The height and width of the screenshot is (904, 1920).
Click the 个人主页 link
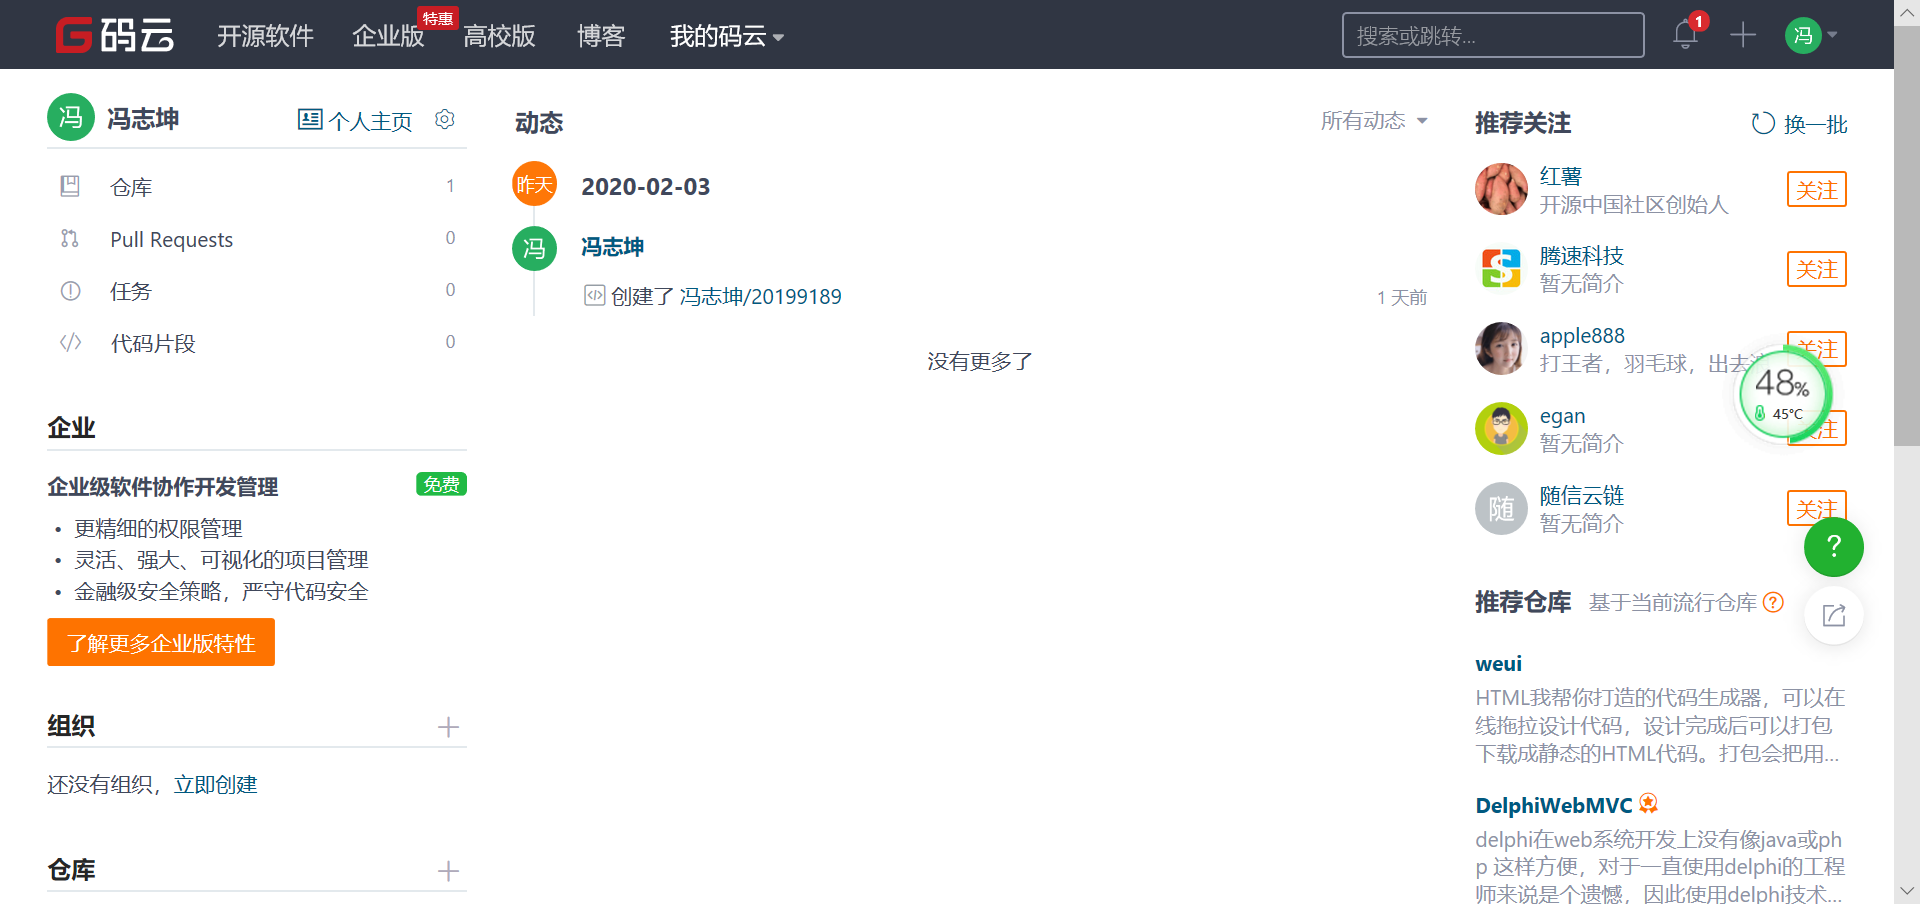[x=371, y=121]
